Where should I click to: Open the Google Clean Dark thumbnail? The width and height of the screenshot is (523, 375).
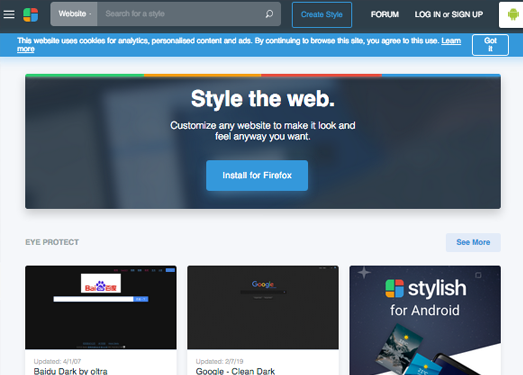point(263,308)
